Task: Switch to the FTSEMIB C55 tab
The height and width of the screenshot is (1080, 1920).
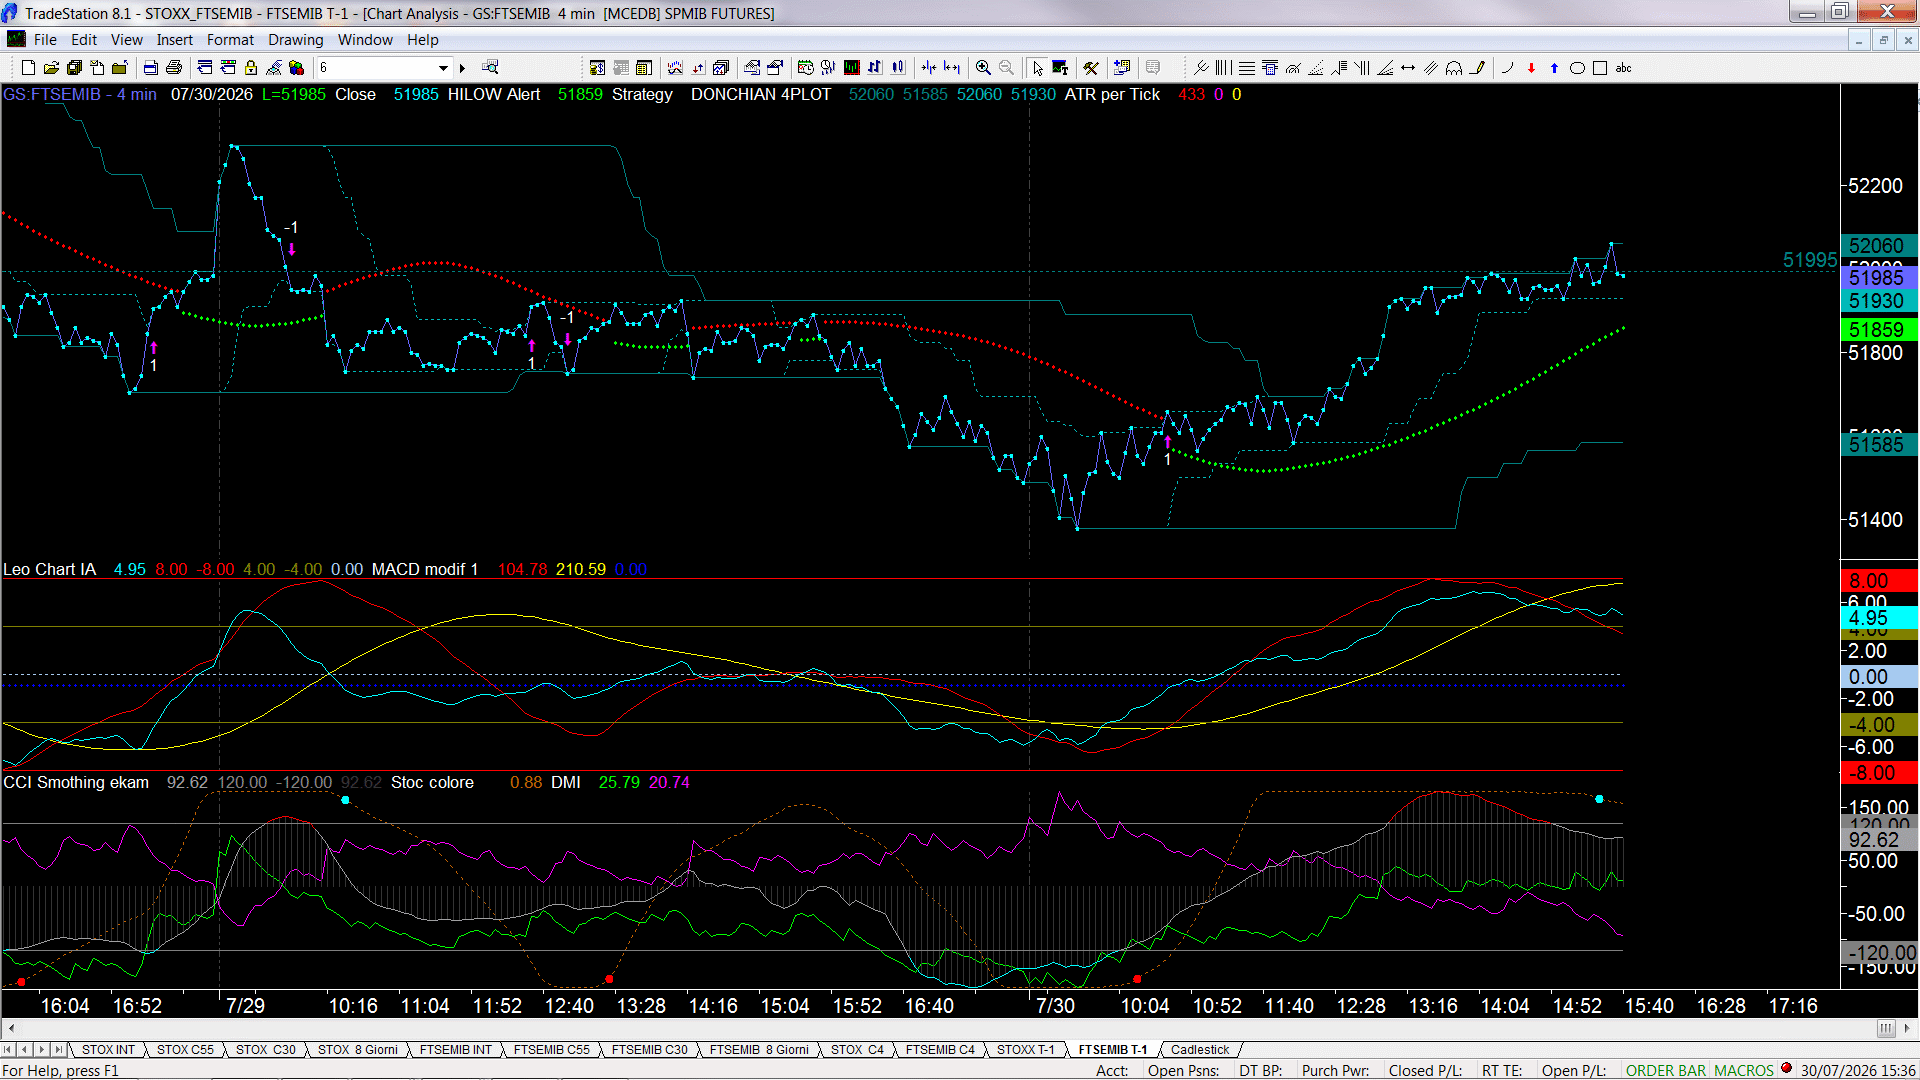Action: tap(552, 1050)
